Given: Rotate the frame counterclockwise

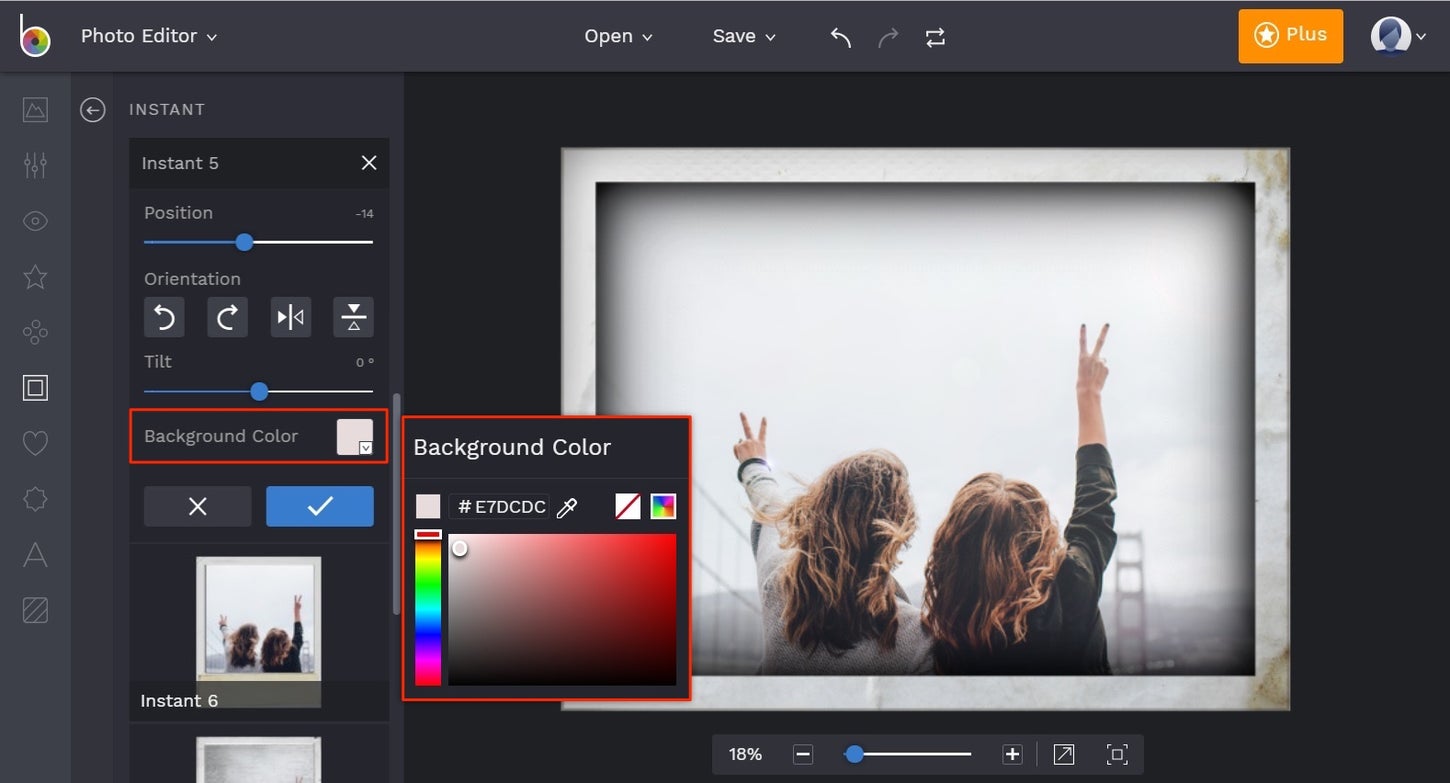Looking at the screenshot, I should pos(164,318).
